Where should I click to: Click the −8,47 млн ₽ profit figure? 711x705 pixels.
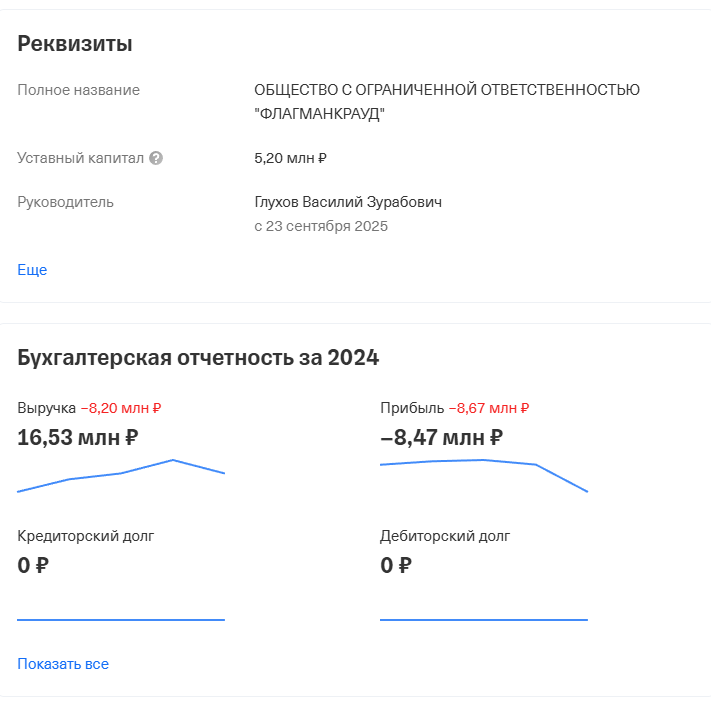pyautogui.click(x=441, y=437)
